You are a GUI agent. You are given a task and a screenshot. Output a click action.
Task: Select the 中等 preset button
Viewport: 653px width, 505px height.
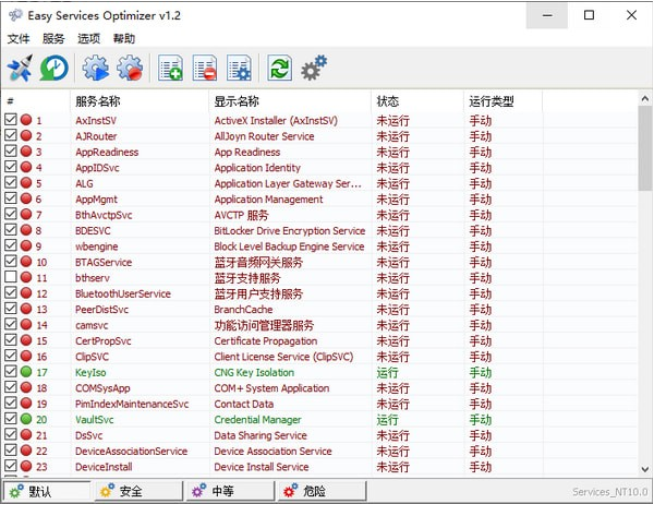click(x=231, y=491)
